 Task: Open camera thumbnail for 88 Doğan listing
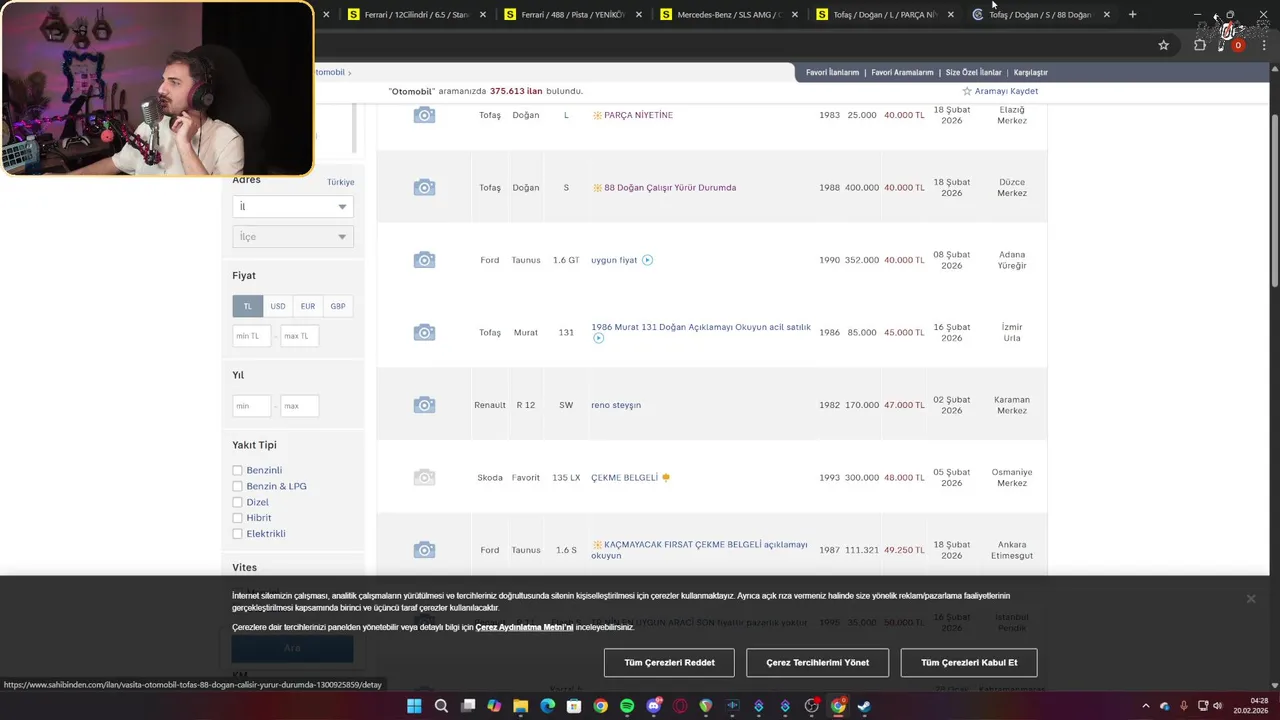(424, 187)
